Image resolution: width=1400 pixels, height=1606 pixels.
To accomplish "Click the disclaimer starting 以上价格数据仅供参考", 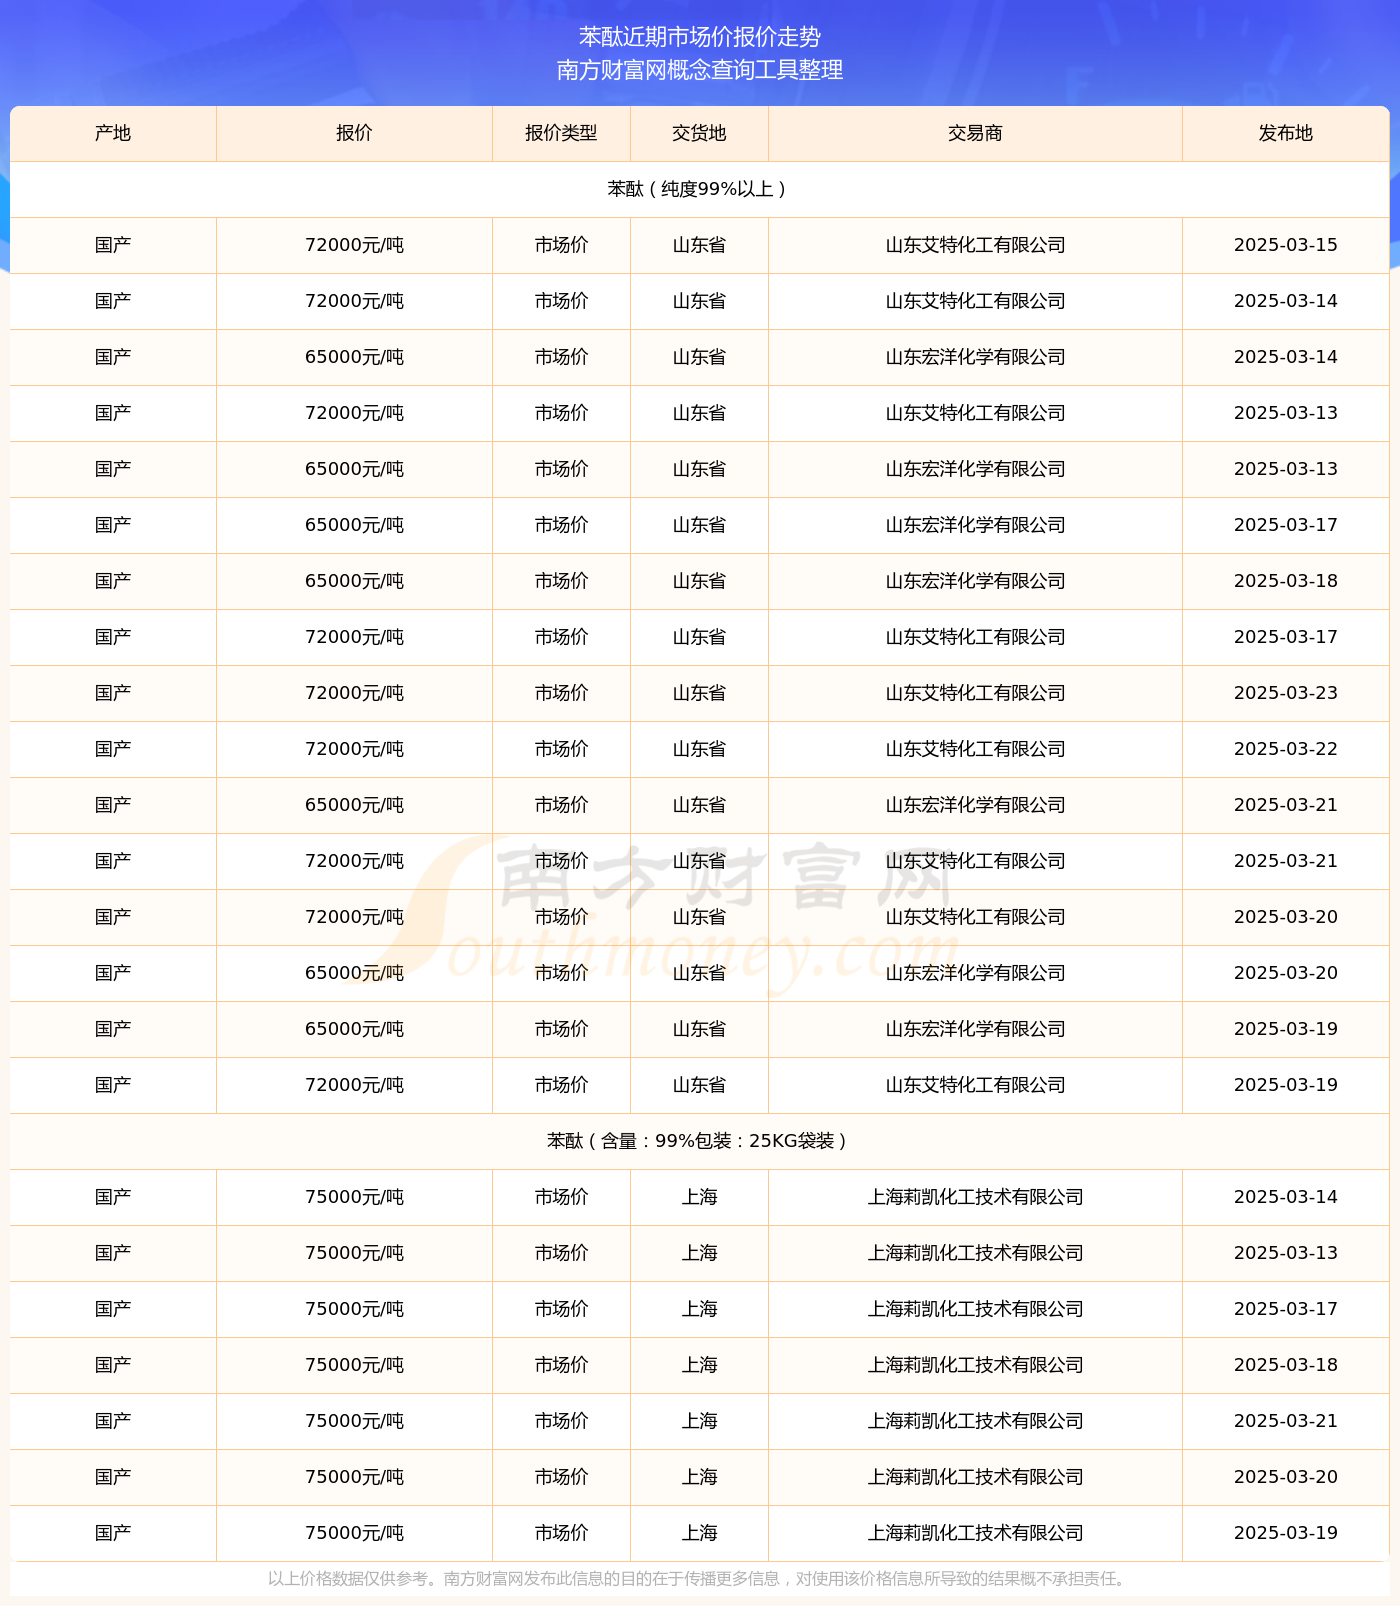I will (x=699, y=1579).
